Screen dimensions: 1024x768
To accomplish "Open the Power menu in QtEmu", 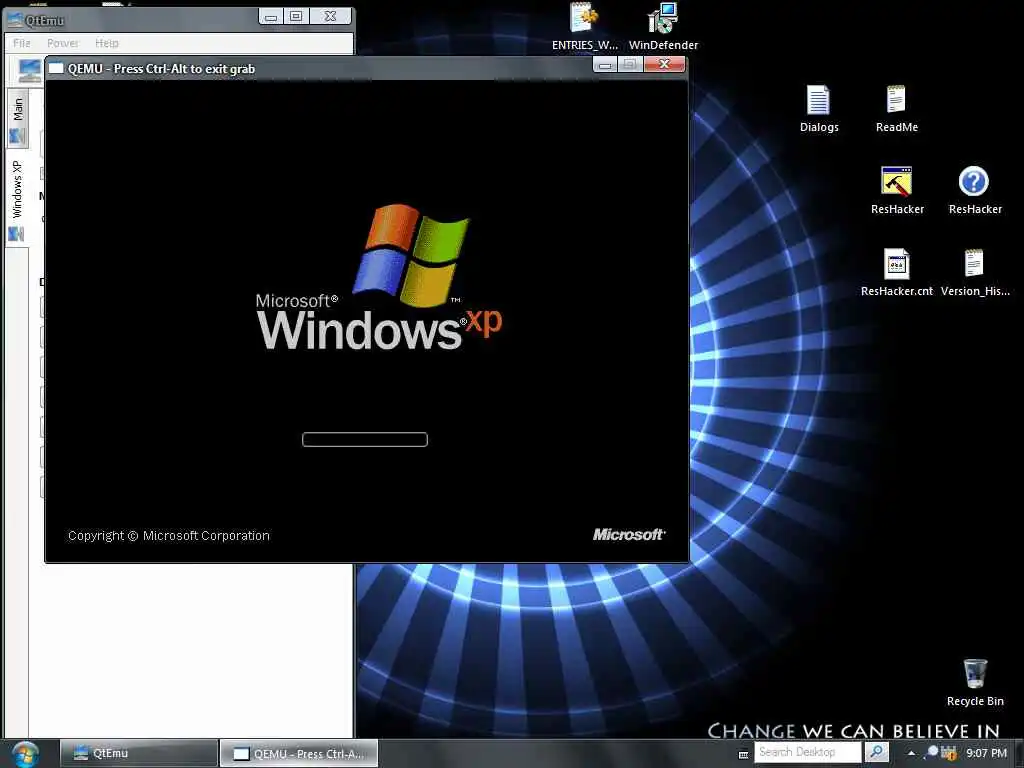I will pyautogui.click(x=63, y=43).
